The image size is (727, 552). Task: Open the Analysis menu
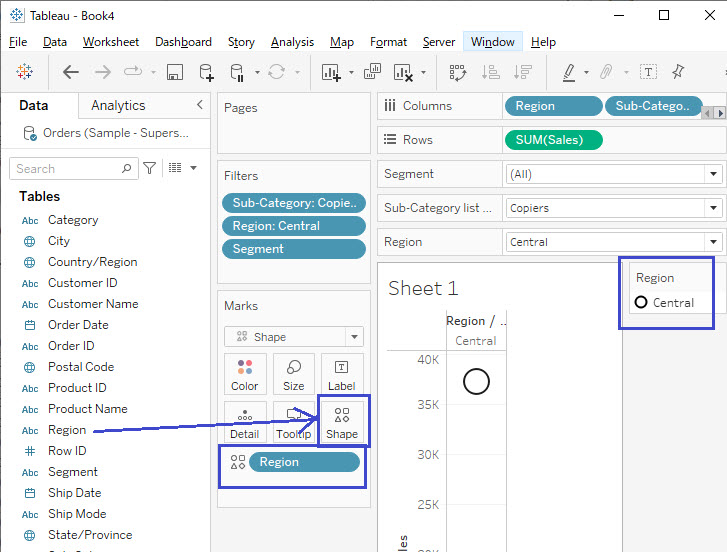pyautogui.click(x=292, y=42)
